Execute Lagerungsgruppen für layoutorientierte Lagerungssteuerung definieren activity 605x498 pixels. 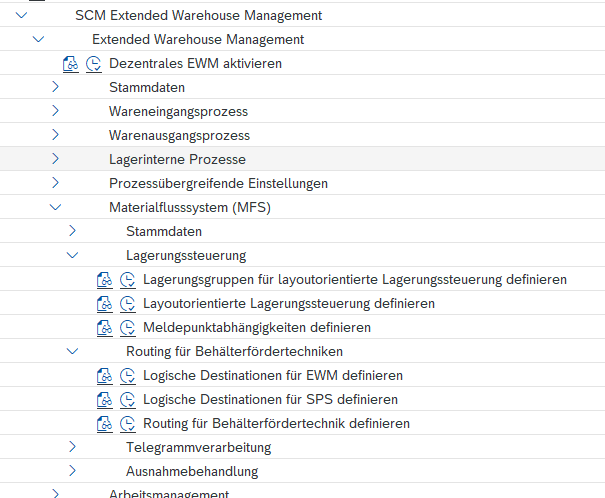(x=128, y=280)
